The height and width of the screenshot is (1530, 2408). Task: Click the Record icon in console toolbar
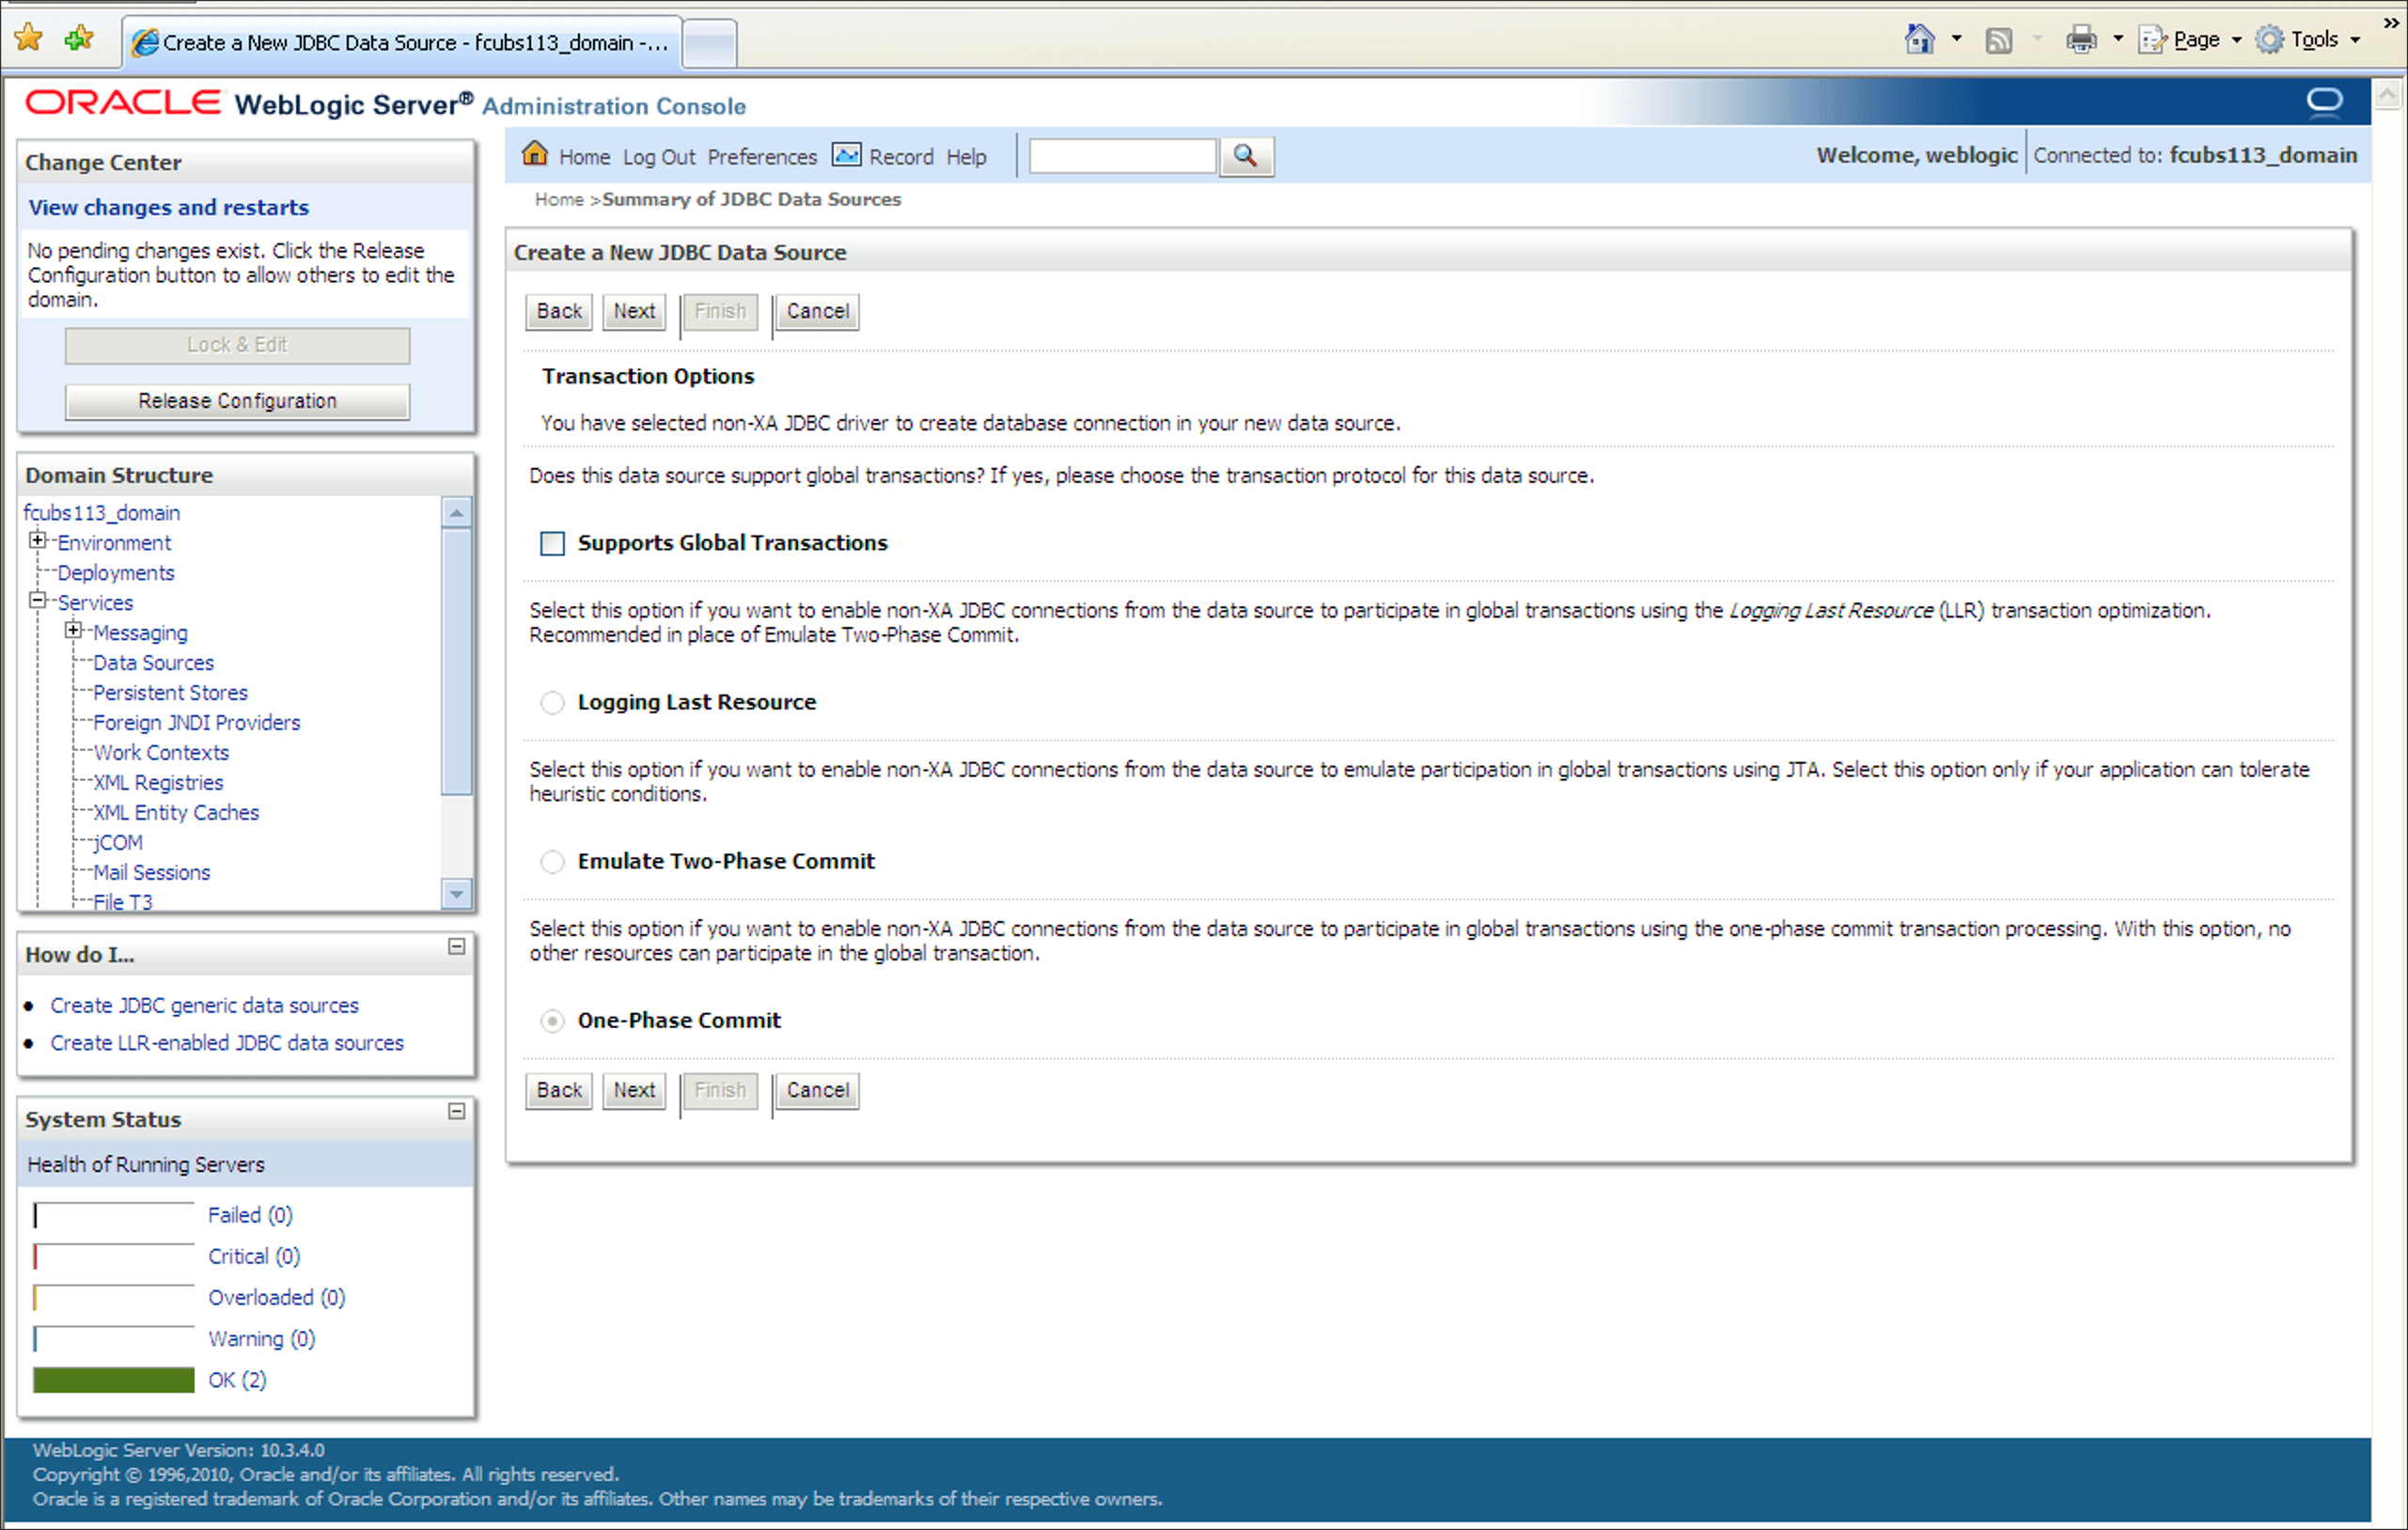846,155
